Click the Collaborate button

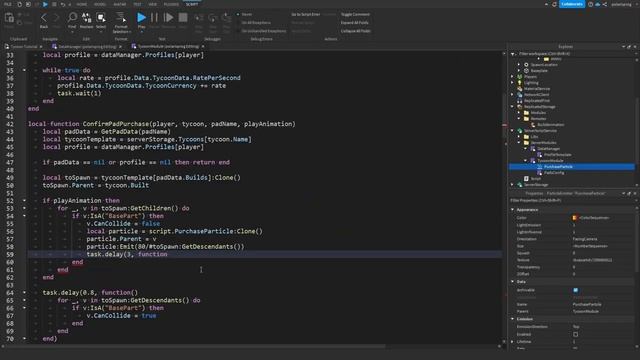571,4
